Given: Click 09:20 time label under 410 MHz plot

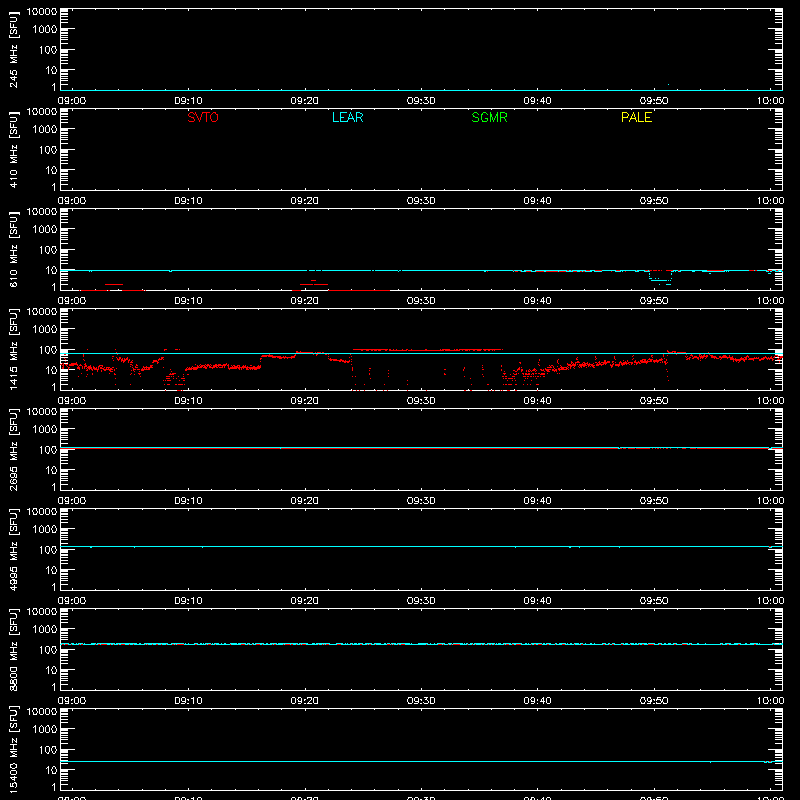Looking at the screenshot, I should coord(305,201).
